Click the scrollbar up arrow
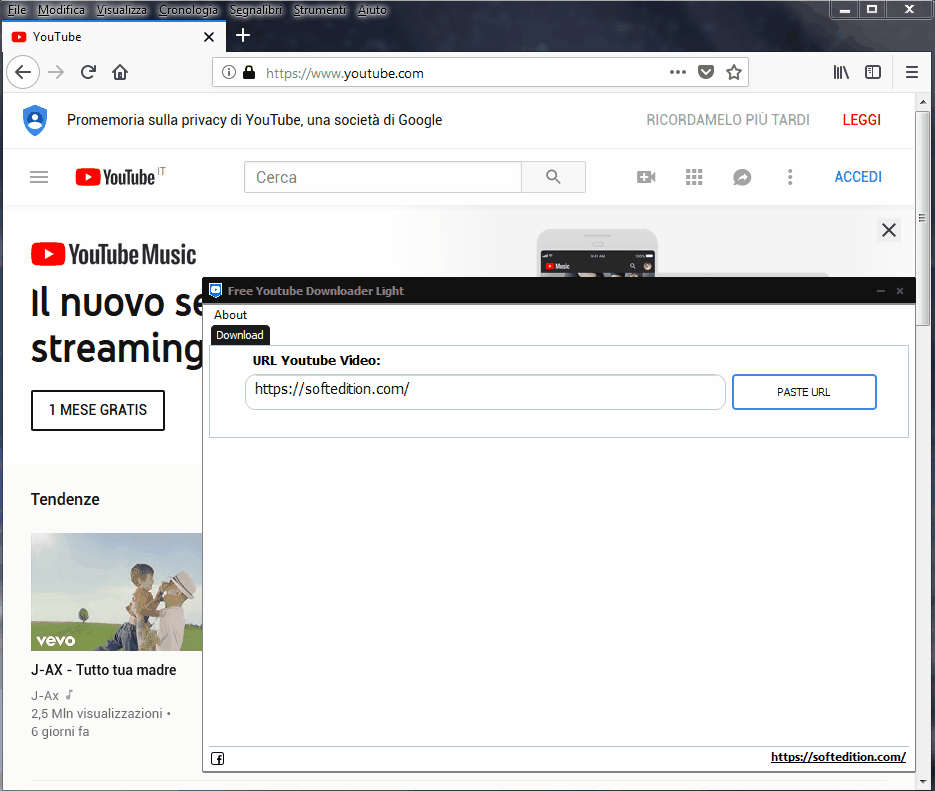 tap(922, 103)
